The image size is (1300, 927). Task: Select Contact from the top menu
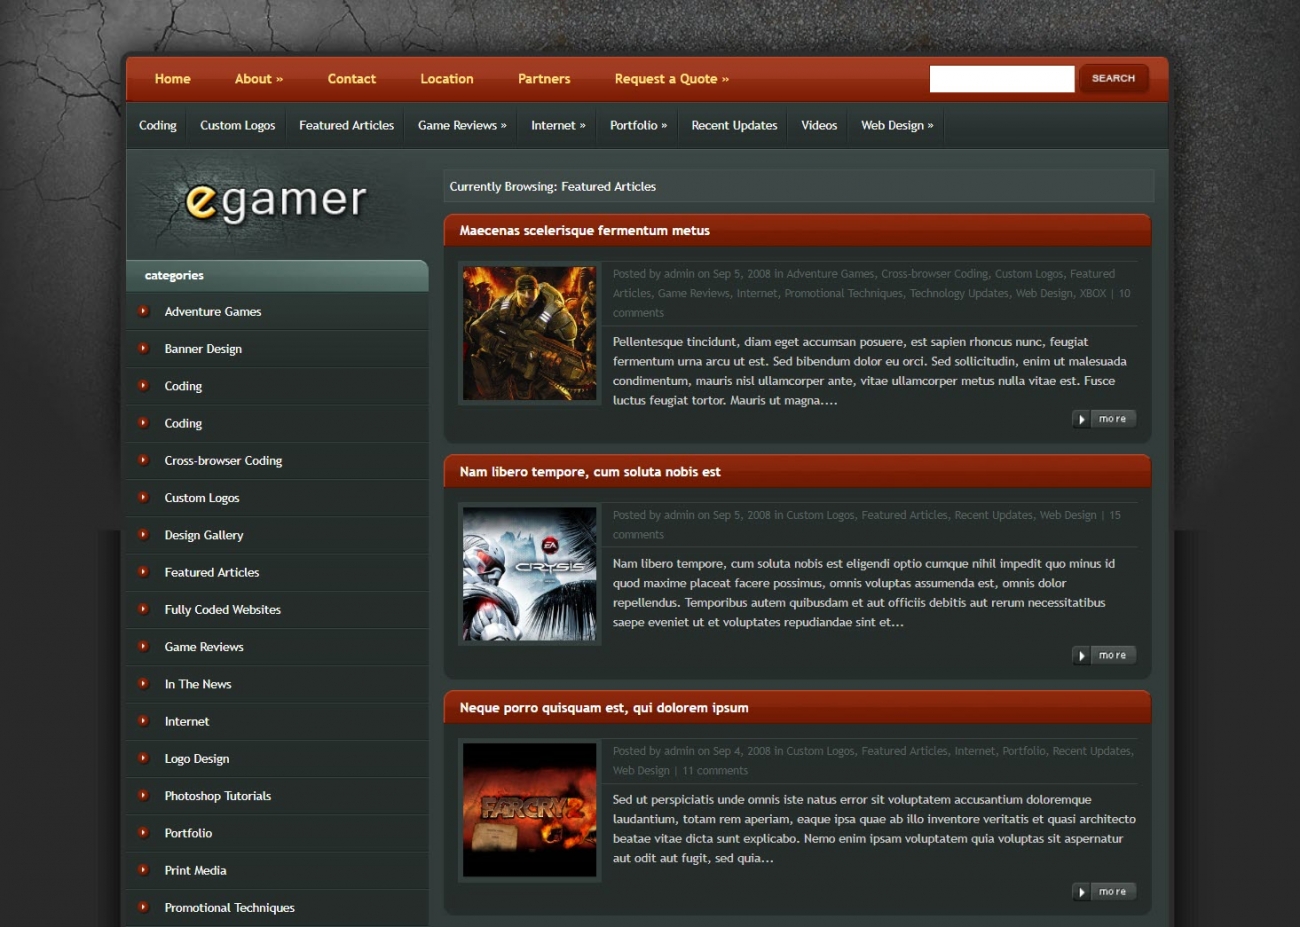click(351, 79)
